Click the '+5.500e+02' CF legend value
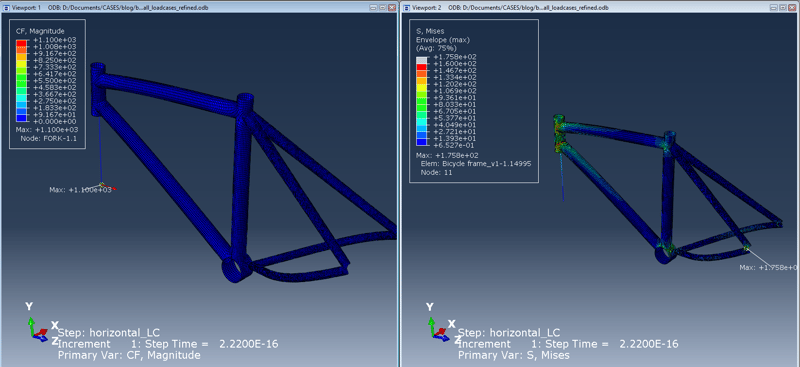The width and height of the screenshot is (800, 367). click(x=54, y=80)
